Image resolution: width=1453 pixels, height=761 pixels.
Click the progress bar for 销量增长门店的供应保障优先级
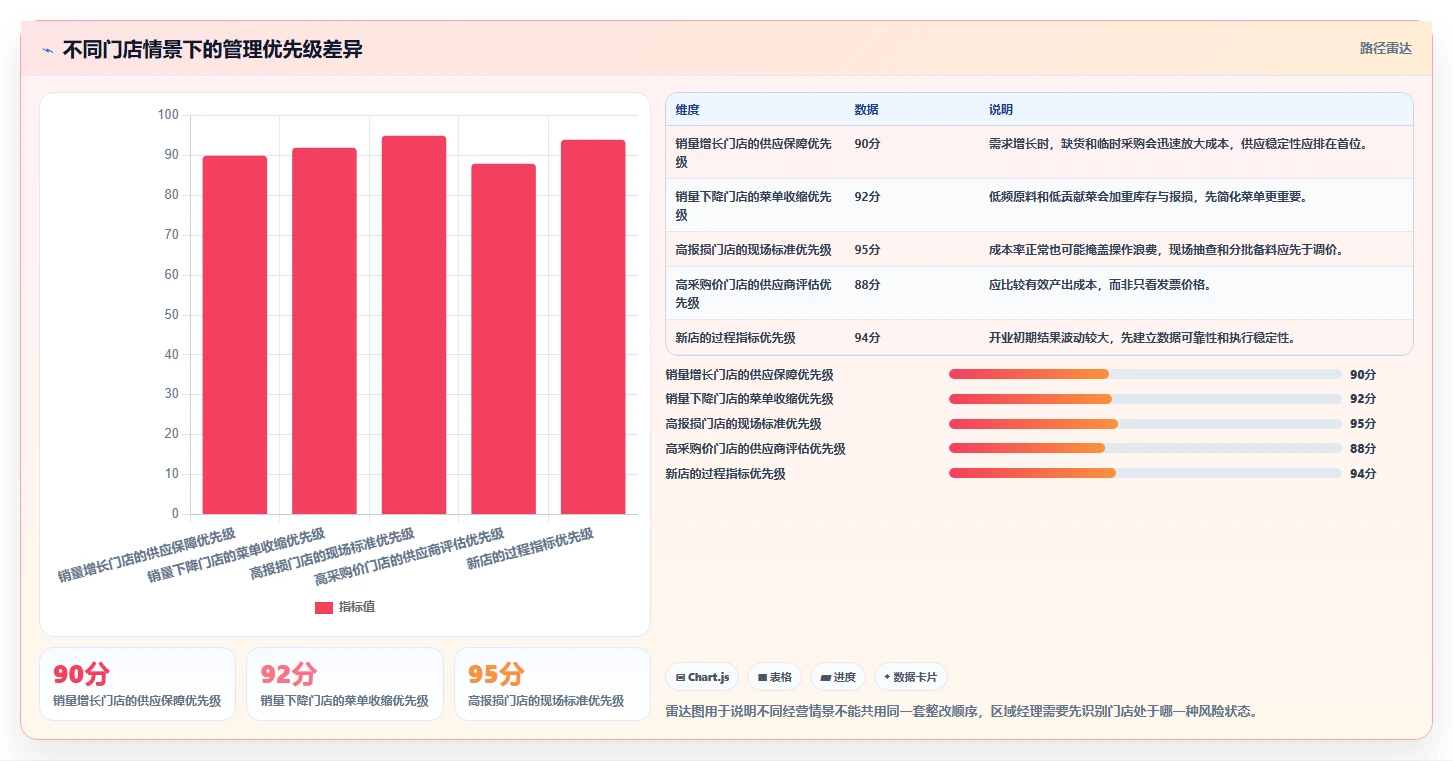click(x=1145, y=374)
